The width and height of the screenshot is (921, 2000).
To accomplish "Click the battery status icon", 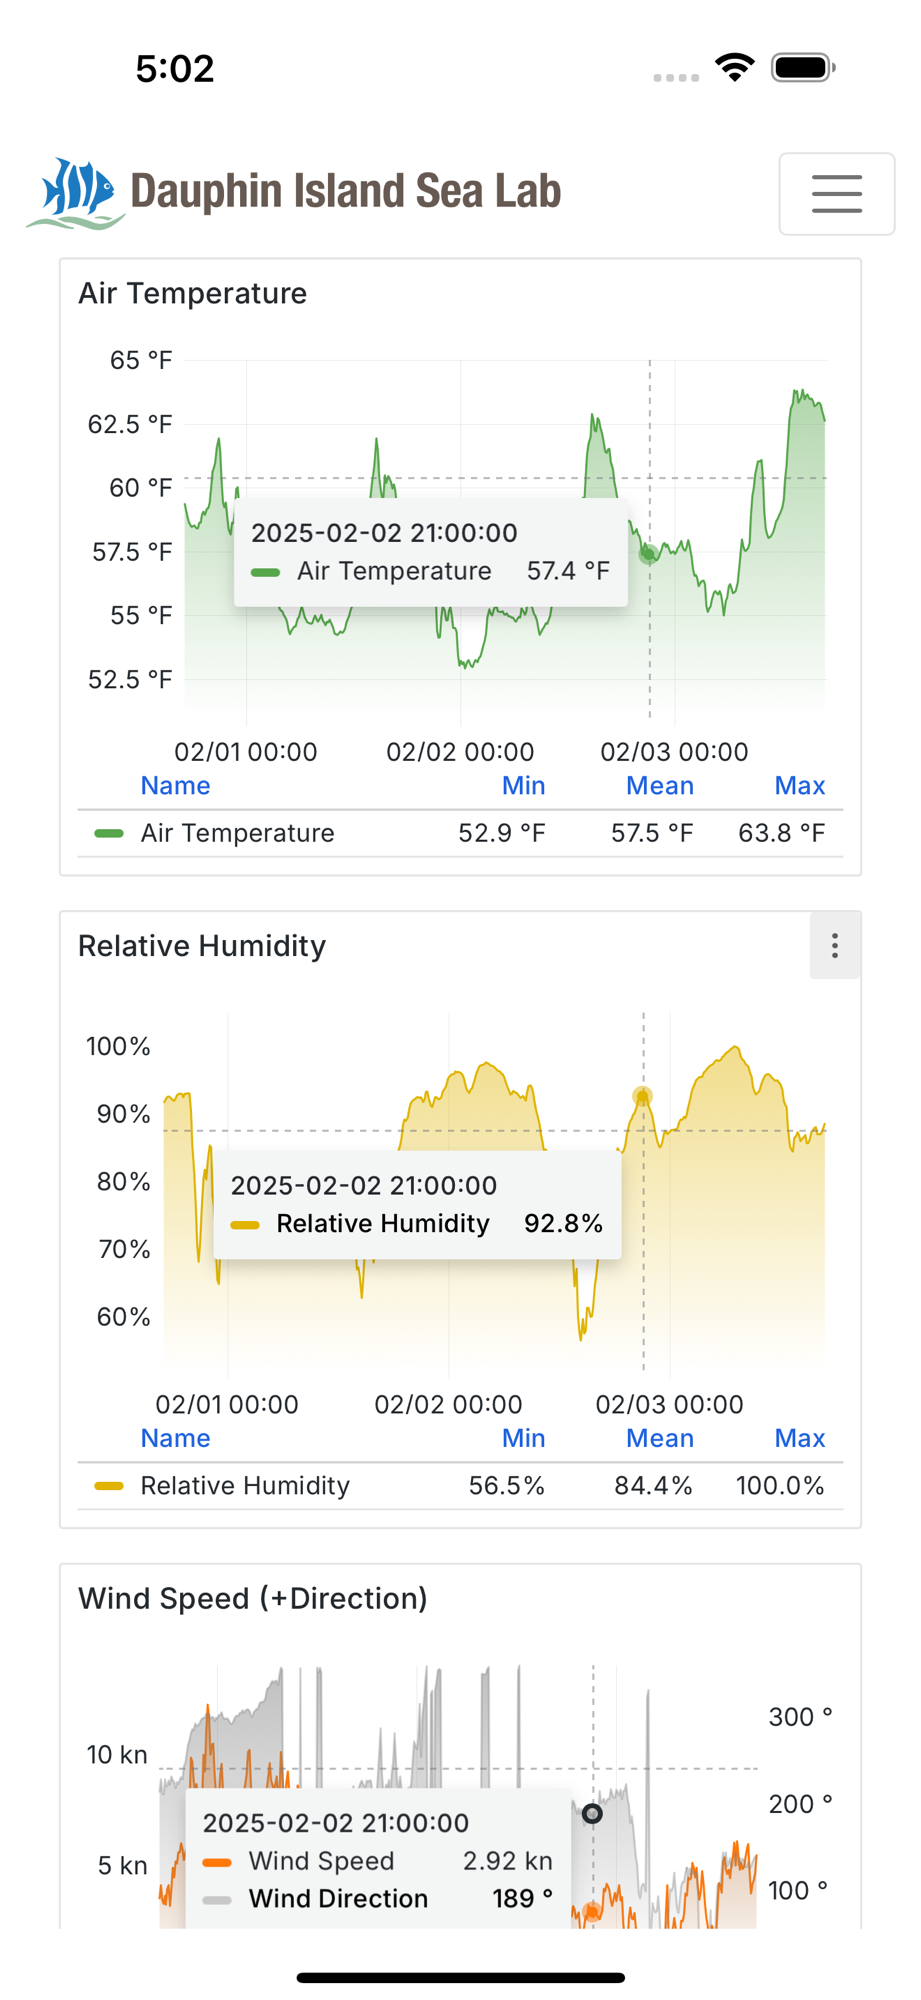I will pos(803,68).
